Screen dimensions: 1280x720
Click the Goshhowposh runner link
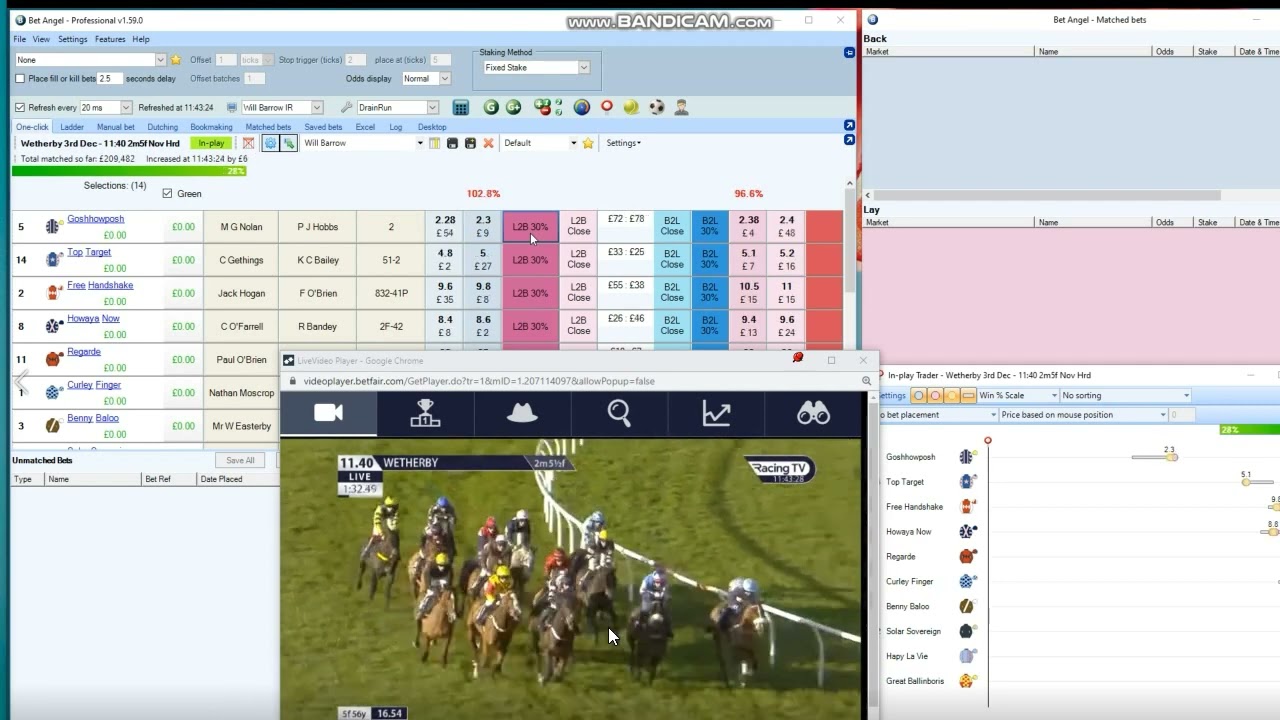pos(96,219)
